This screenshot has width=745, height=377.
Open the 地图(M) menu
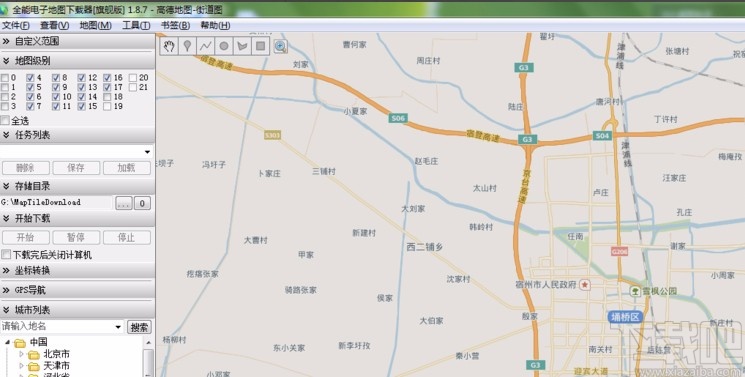pos(96,26)
